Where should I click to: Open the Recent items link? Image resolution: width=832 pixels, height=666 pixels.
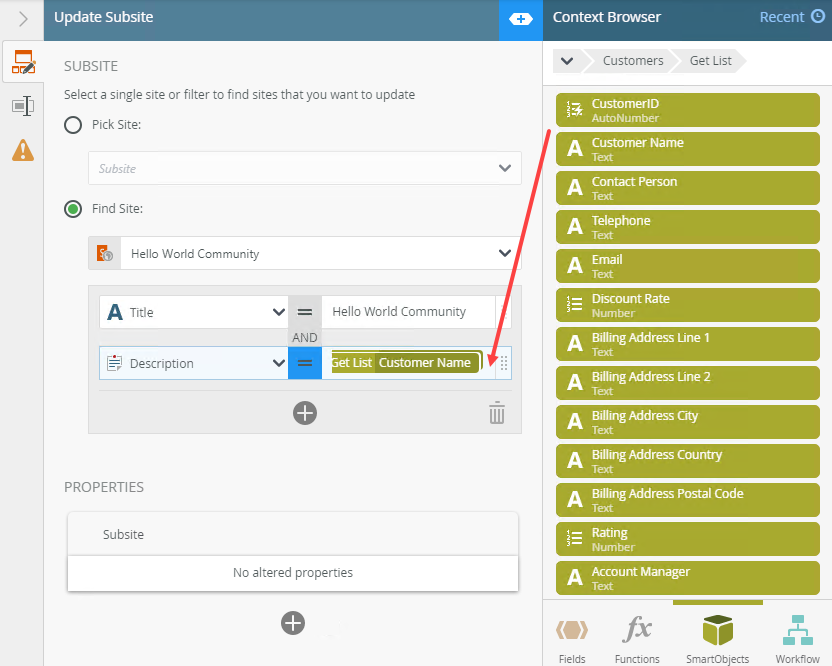[x=791, y=17]
